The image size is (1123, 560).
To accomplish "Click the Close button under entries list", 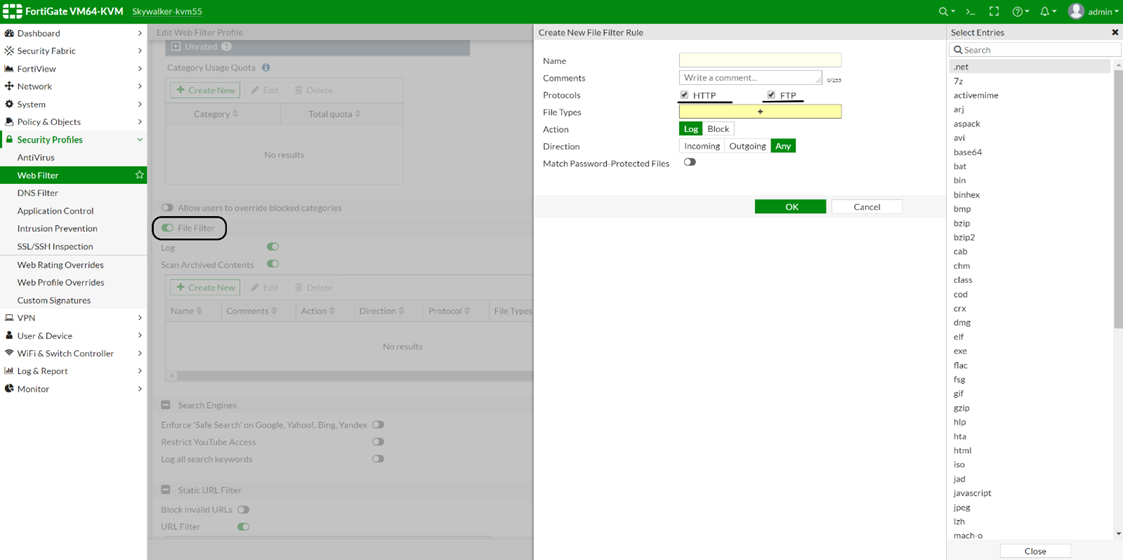I will (x=1036, y=551).
